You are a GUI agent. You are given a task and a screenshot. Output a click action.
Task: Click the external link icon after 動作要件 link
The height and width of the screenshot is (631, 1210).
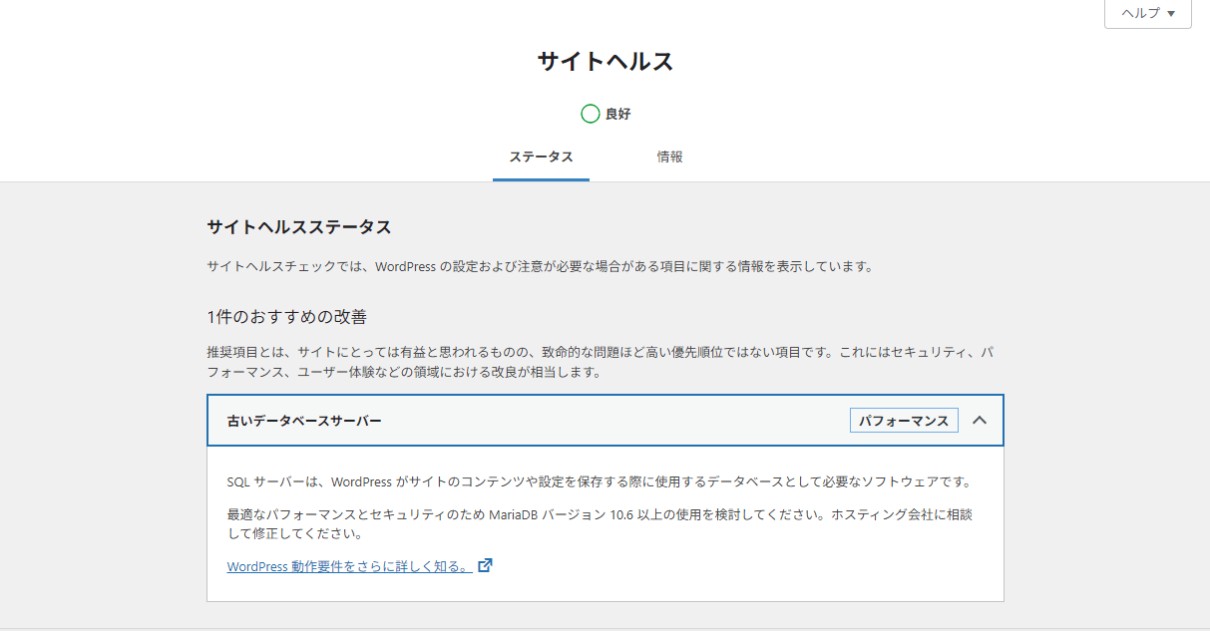(x=485, y=566)
